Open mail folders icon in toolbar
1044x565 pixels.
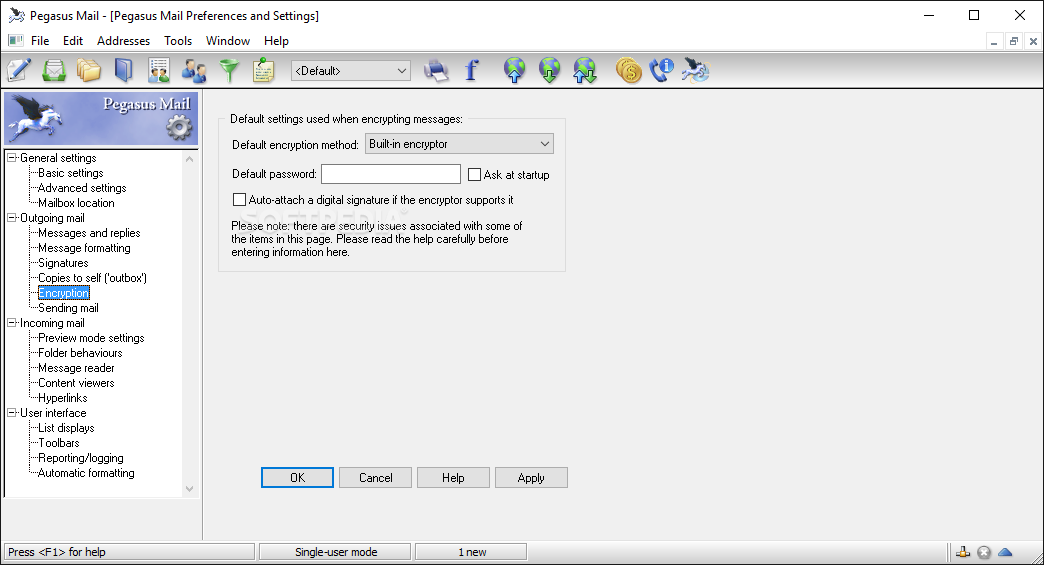click(x=89, y=70)
